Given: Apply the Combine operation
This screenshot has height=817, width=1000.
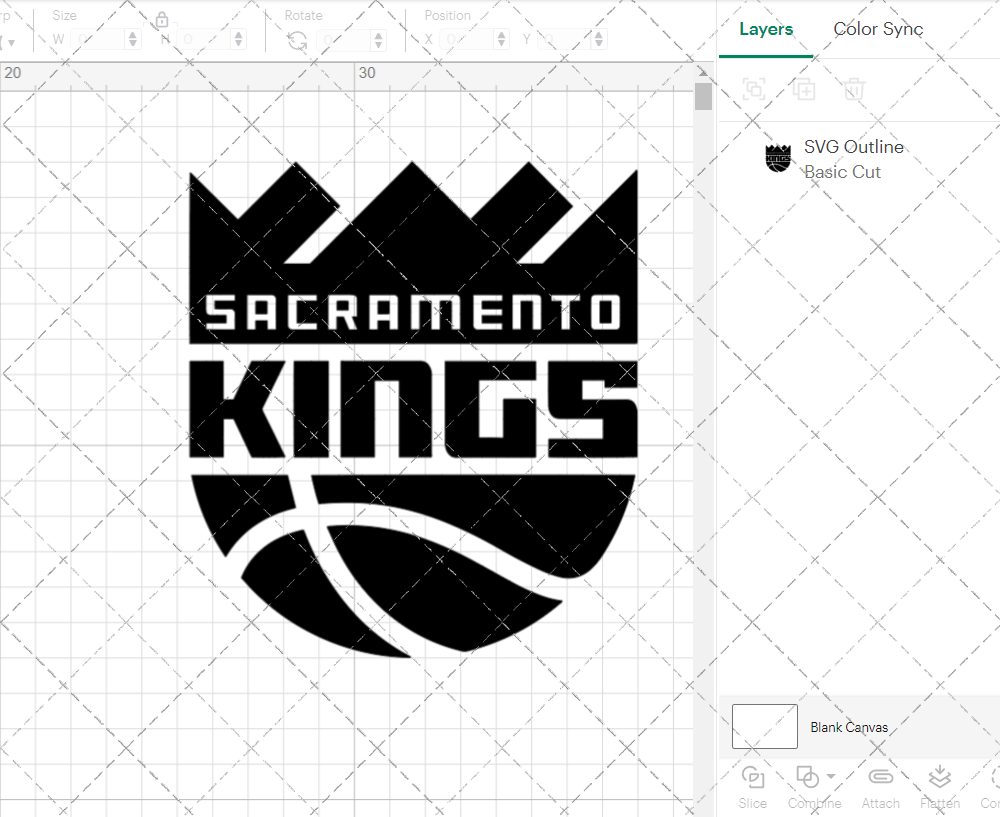Looking at the screenshot, I should click(808, 777).
